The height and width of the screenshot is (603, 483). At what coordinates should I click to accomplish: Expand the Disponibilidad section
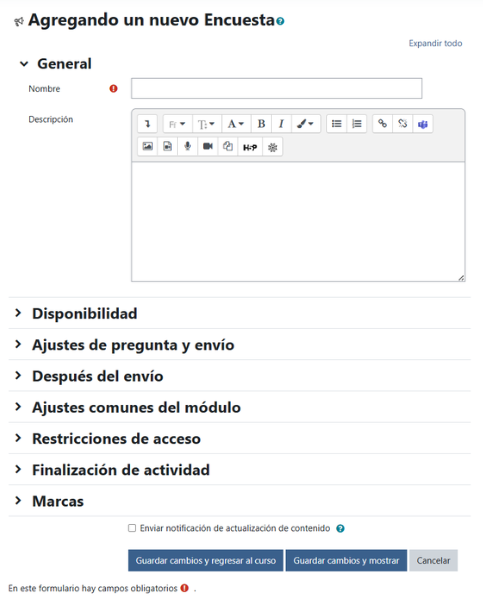tap(18, 313)
